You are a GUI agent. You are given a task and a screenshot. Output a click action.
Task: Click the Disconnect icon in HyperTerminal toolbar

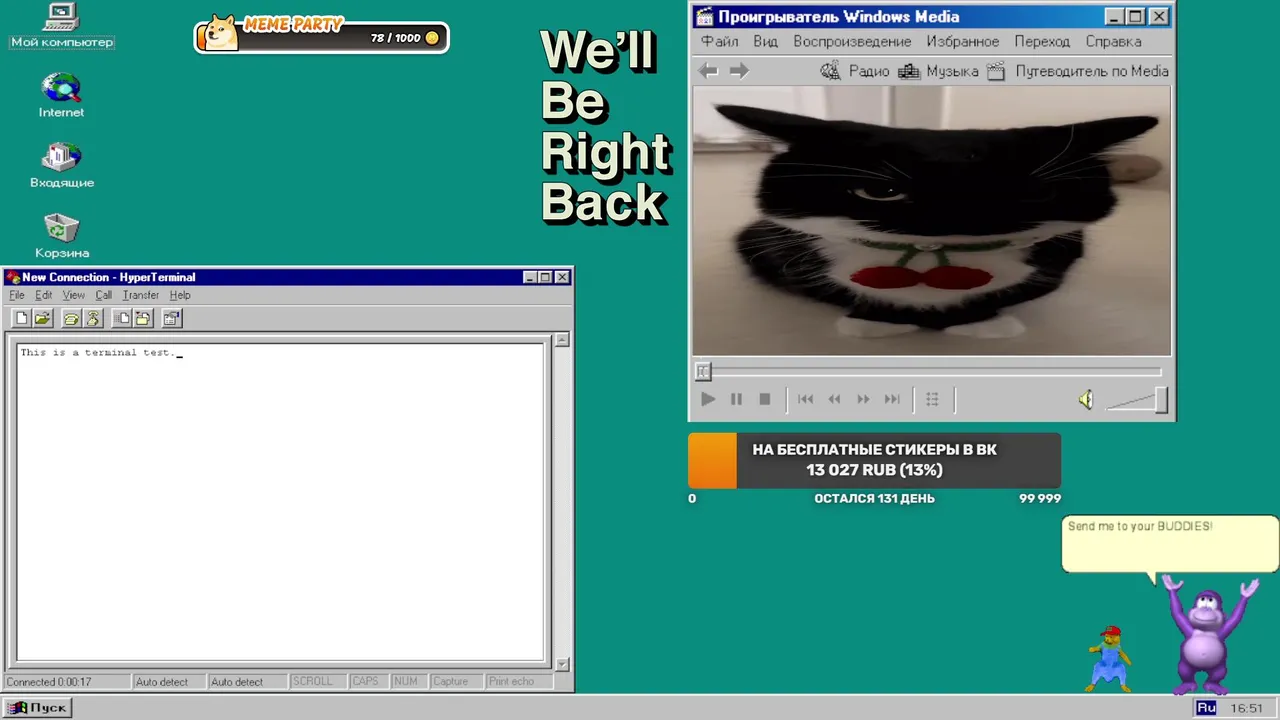(93, 318)
